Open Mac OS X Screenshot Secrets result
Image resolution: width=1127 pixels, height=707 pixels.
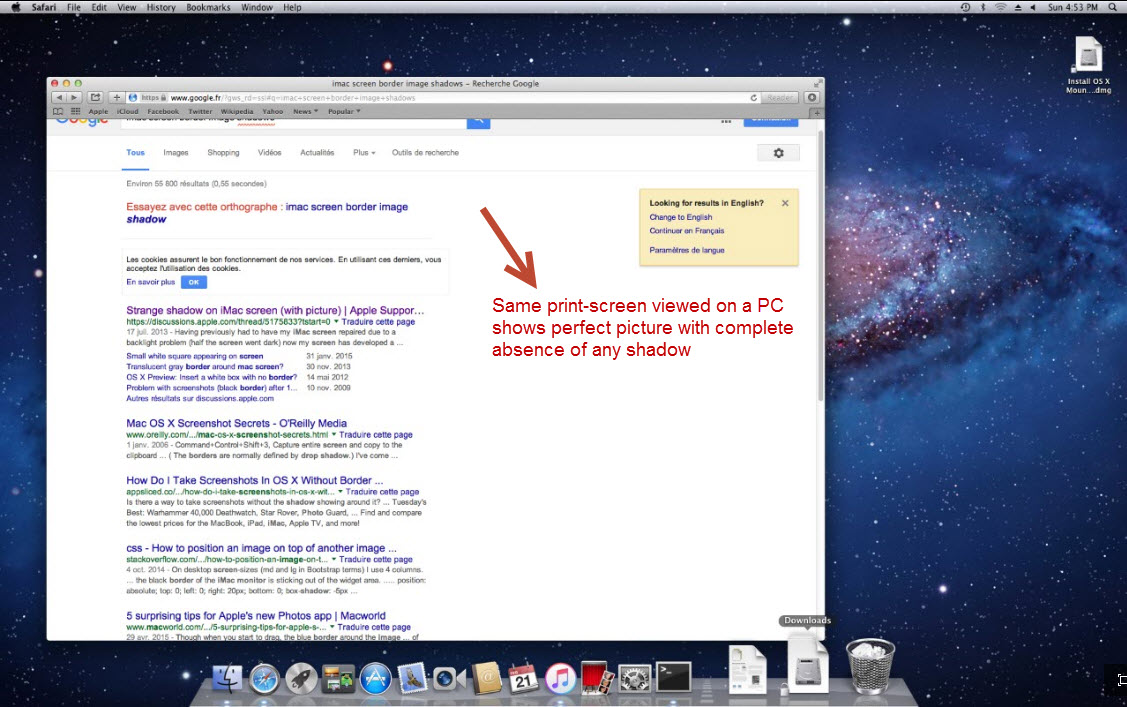pos(236,423)
